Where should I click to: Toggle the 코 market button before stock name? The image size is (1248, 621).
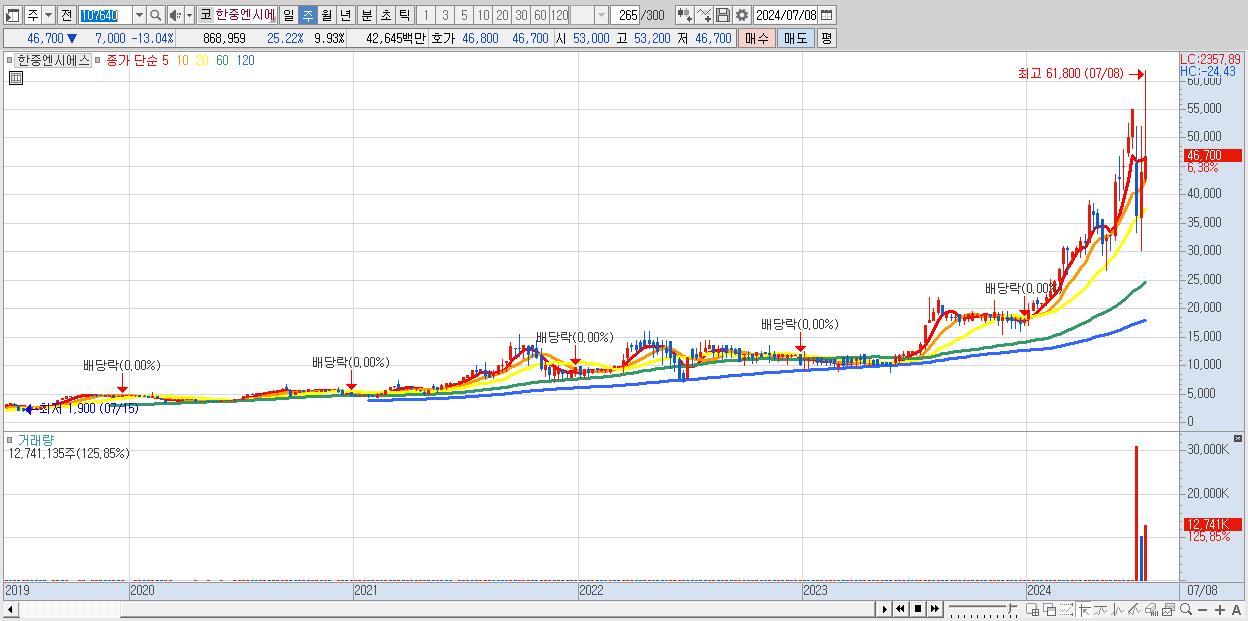(x=205, y=15)
